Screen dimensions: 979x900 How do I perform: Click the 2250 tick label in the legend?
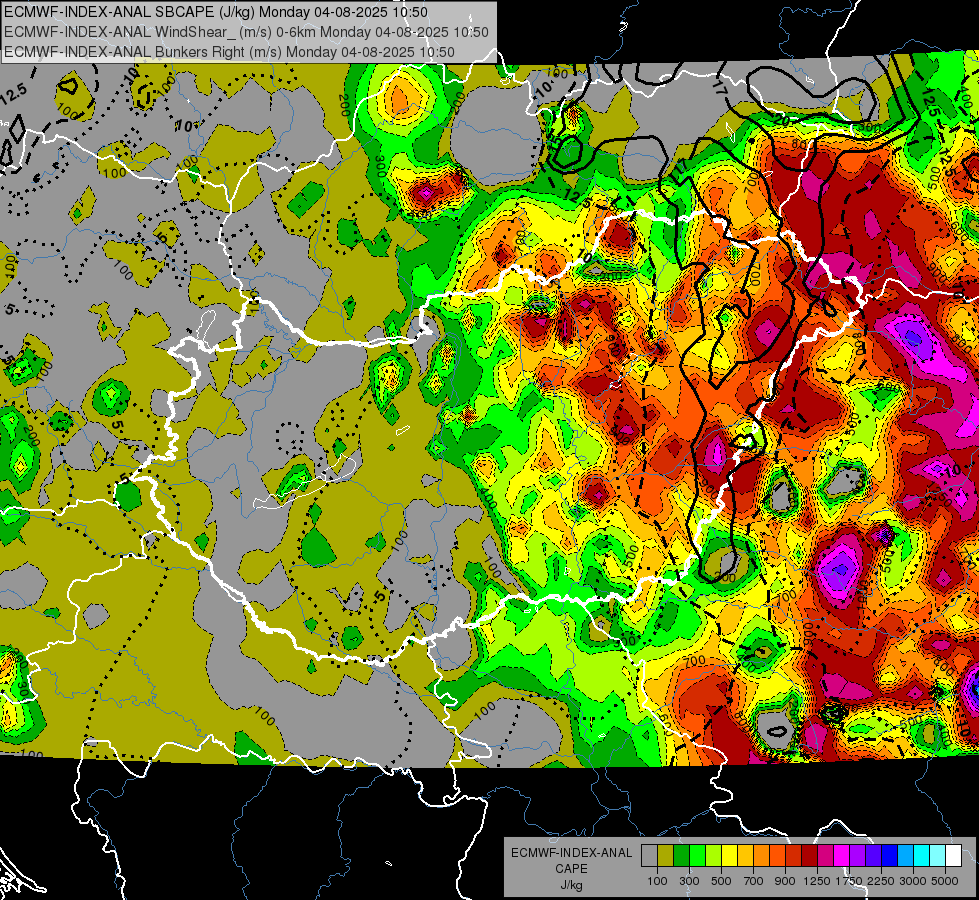tap(882, 881)
